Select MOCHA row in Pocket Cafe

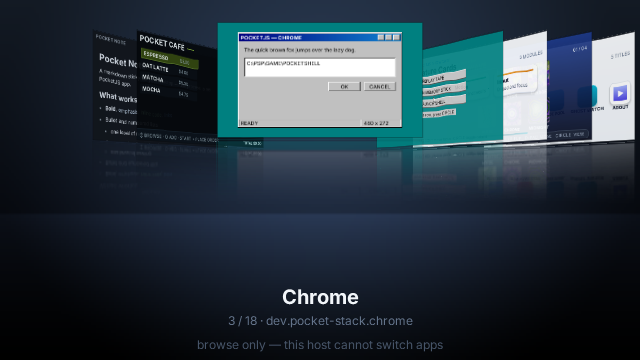[x=169, y=91]
